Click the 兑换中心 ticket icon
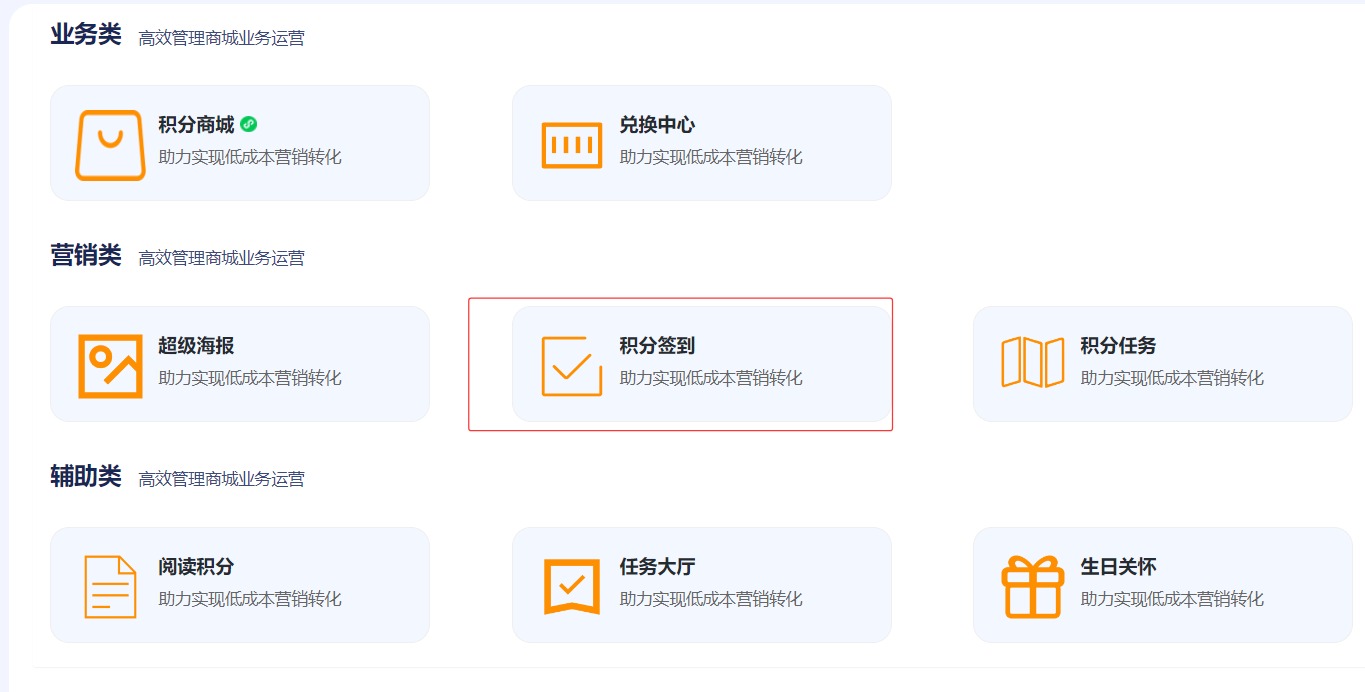This screenshot has width=1365, height=692. 572,145
